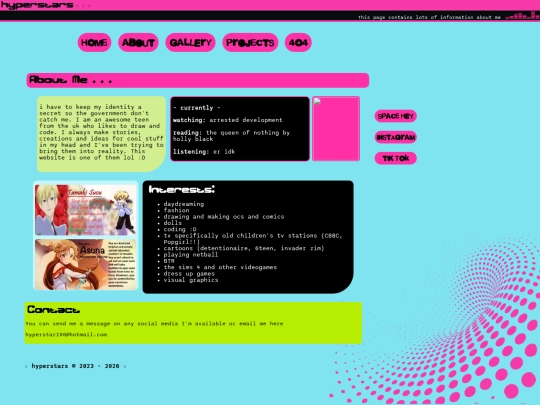Click the 'daydreaming' interest item
Viewport: 540px width, 405px height.
click(184, 204)
